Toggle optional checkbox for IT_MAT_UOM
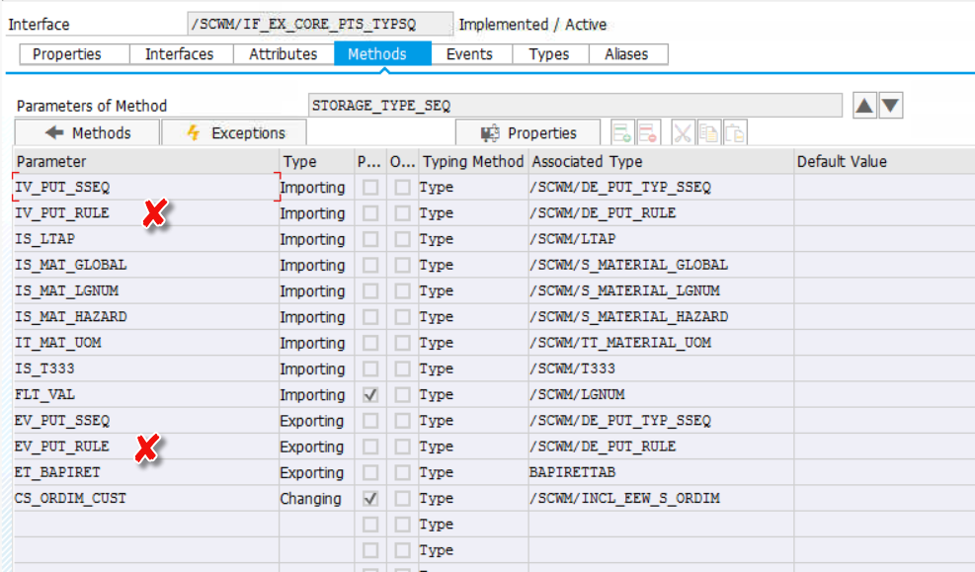This screenshot has height=572, width=975. point(402,343)
